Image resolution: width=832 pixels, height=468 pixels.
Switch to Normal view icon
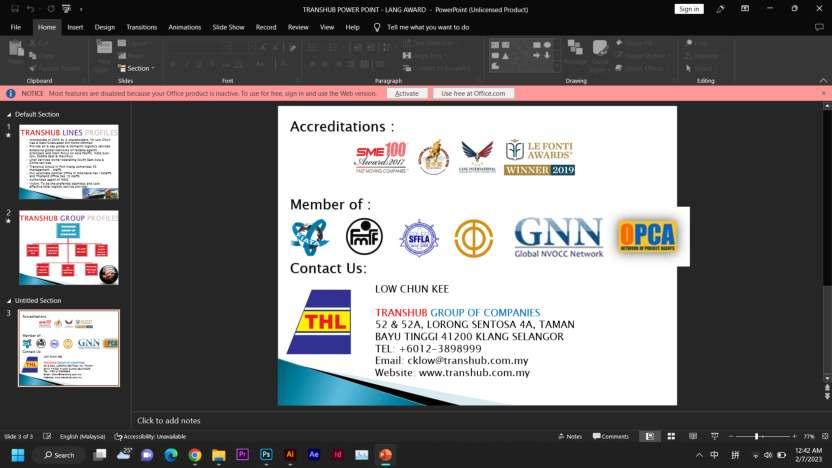tap(649, 436)
